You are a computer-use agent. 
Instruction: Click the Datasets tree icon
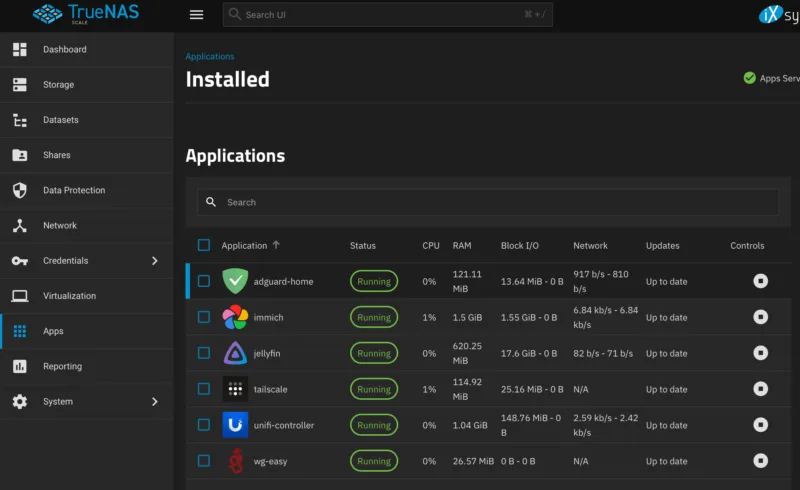[20, 120]
